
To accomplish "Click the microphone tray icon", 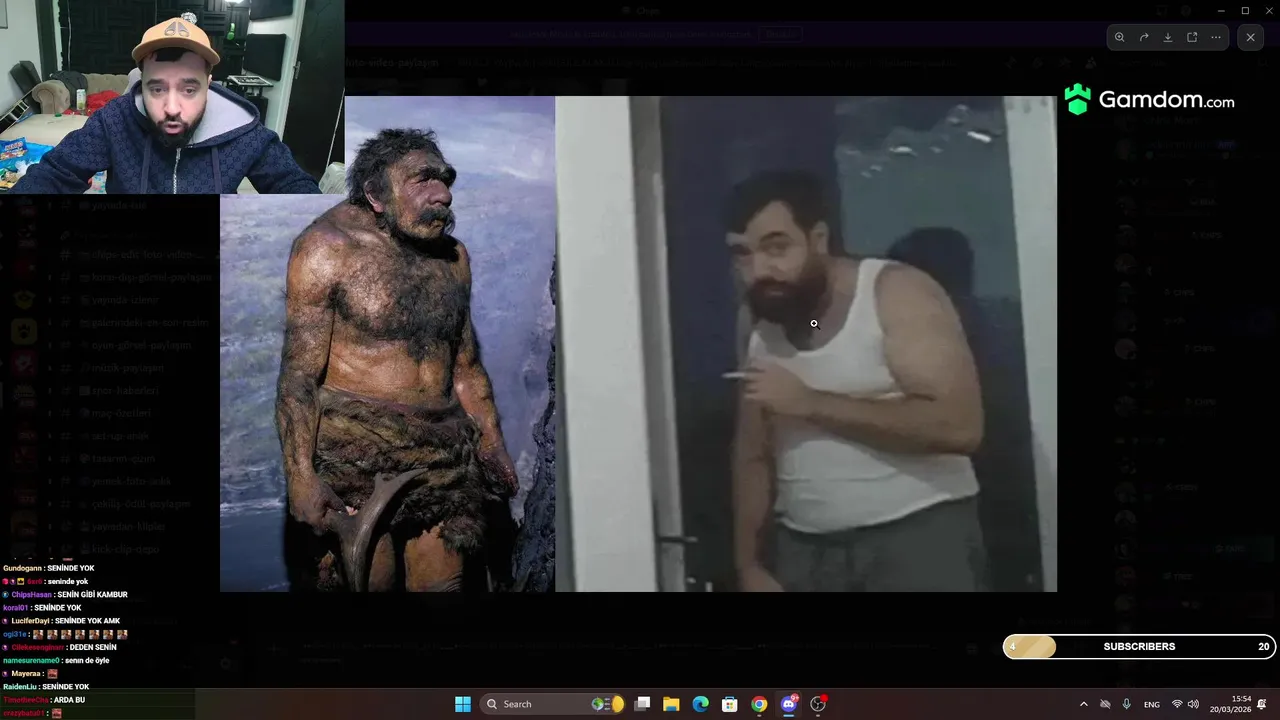I will (x=1127, y=704).
